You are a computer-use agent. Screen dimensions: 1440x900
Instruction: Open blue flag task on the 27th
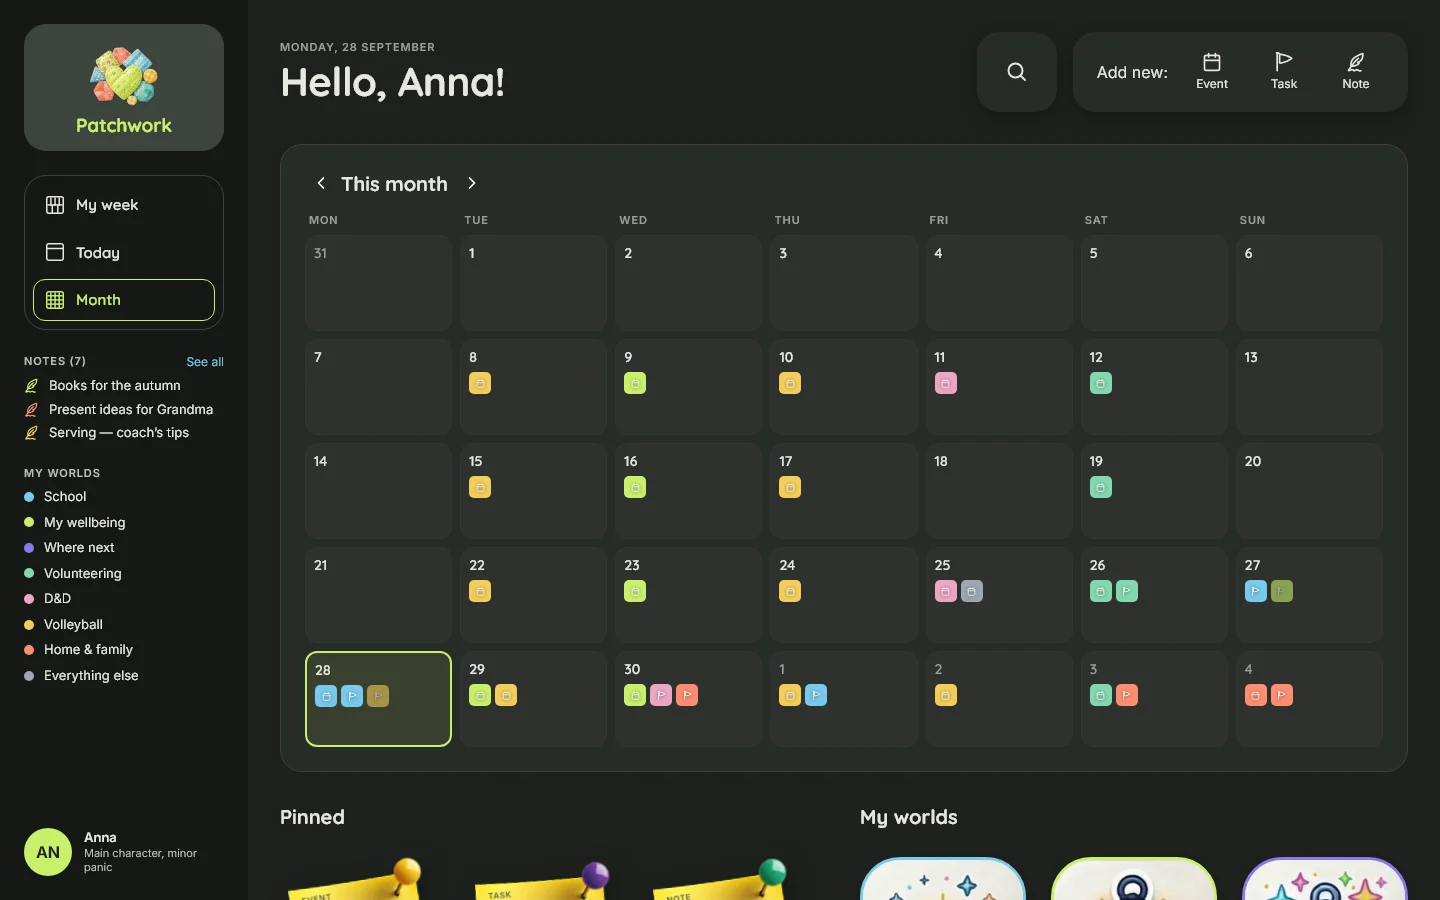pyautogui.click(x=1256, y=591)
